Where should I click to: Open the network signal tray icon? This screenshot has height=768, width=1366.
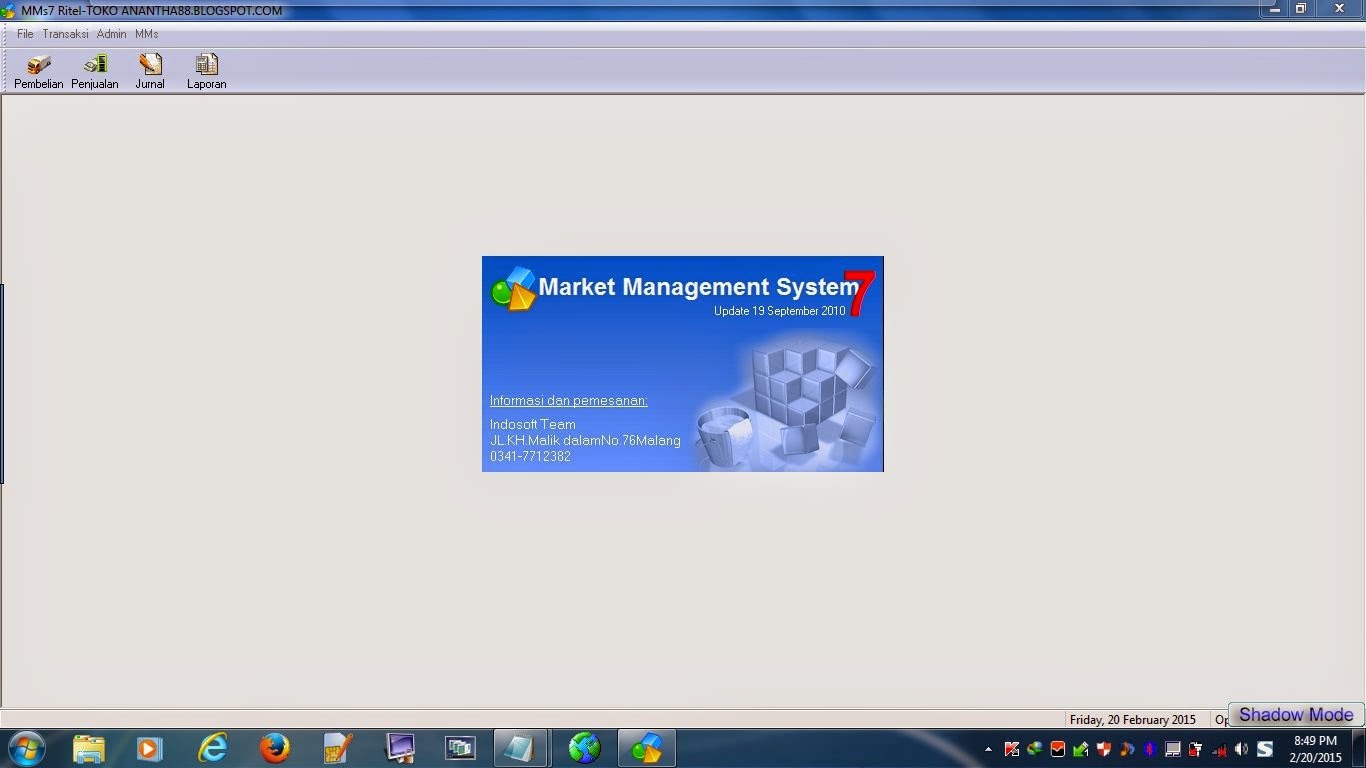[1219, 749]
